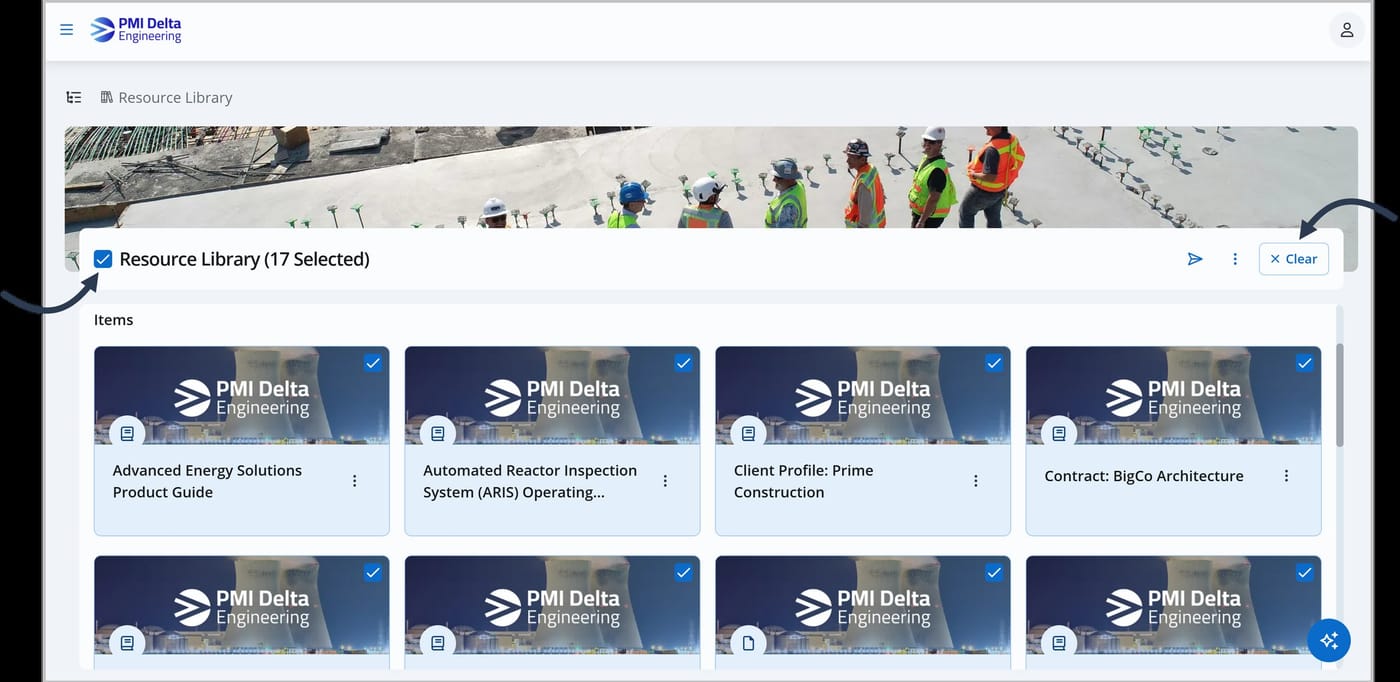1400x682 pixels.
Task: Deselect Contract: BigCo Architecture checkbox
Action: pos(1304,363)
